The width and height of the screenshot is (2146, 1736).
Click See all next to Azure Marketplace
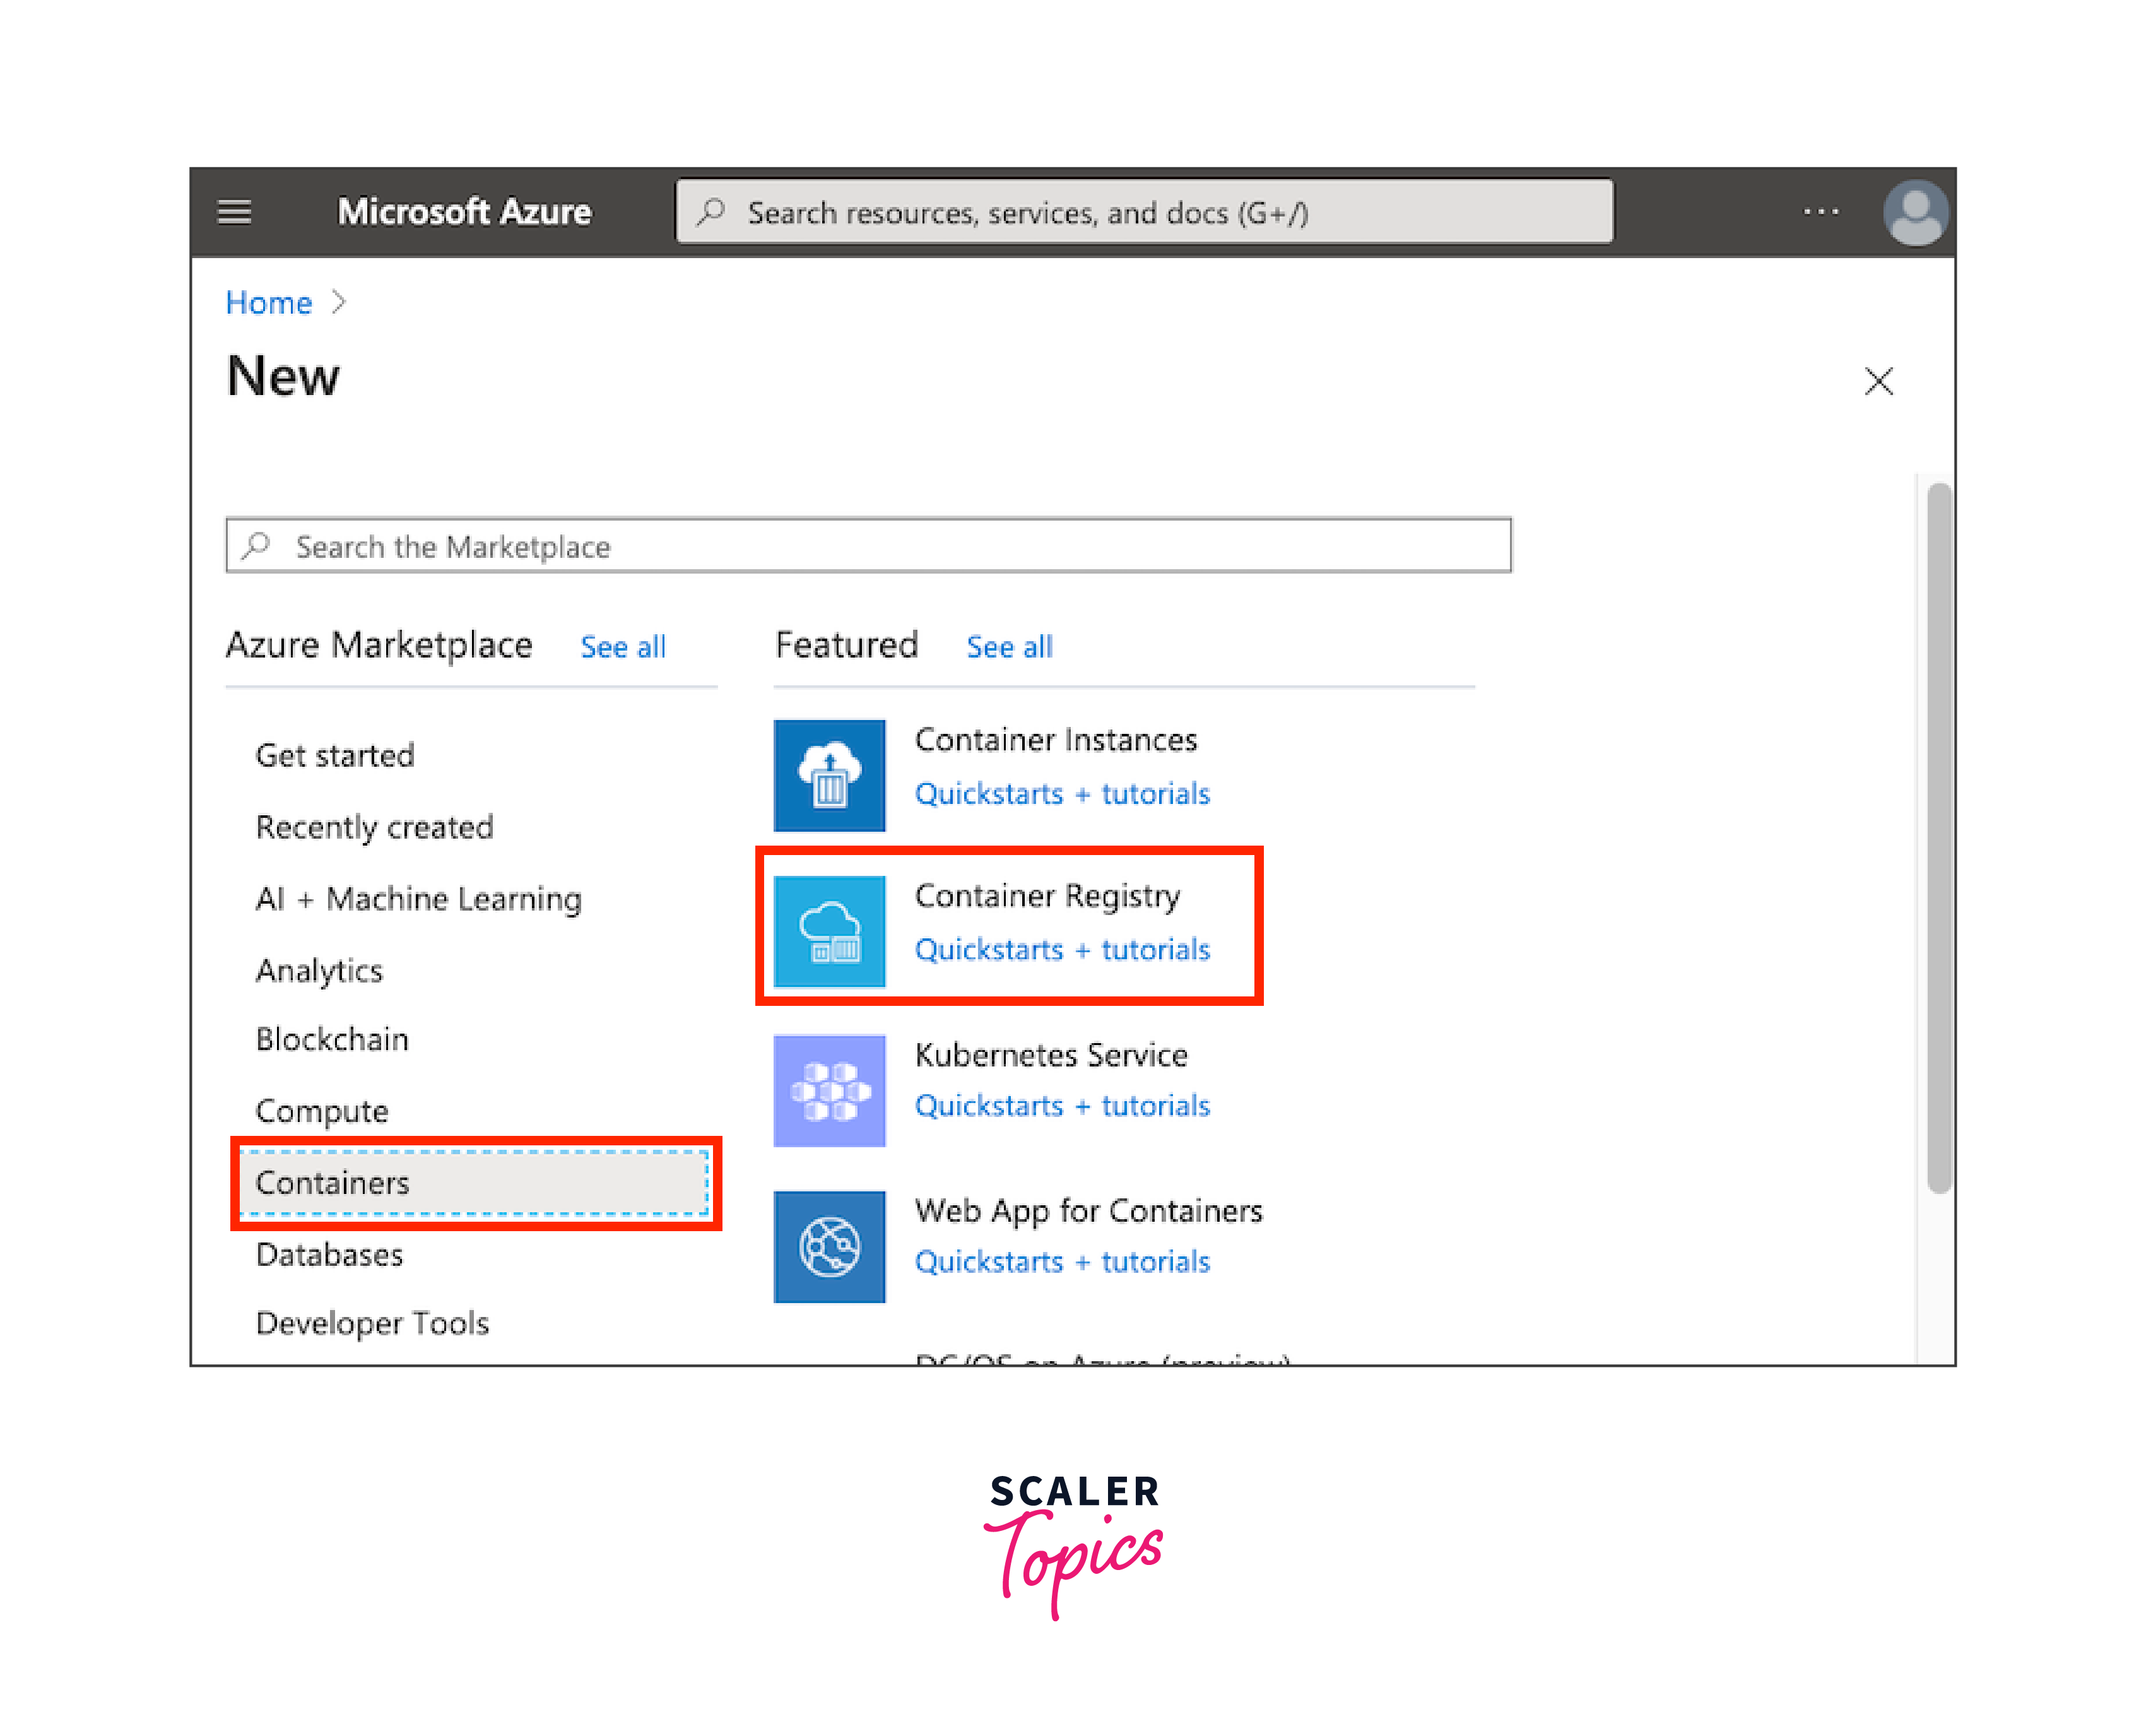coord(623,647)
